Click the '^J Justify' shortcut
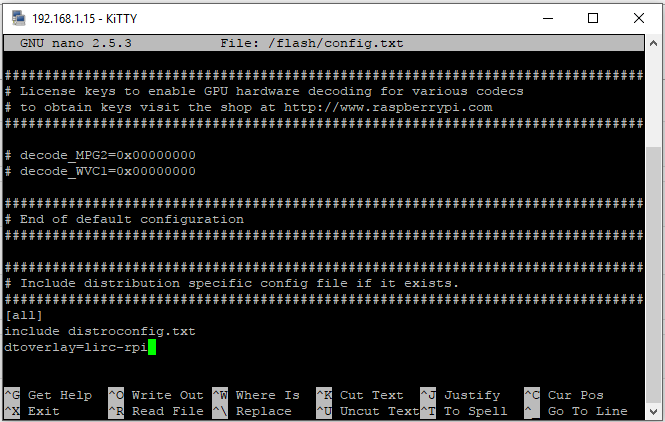This screenshot has width=665, height=422. coord(461,395)
